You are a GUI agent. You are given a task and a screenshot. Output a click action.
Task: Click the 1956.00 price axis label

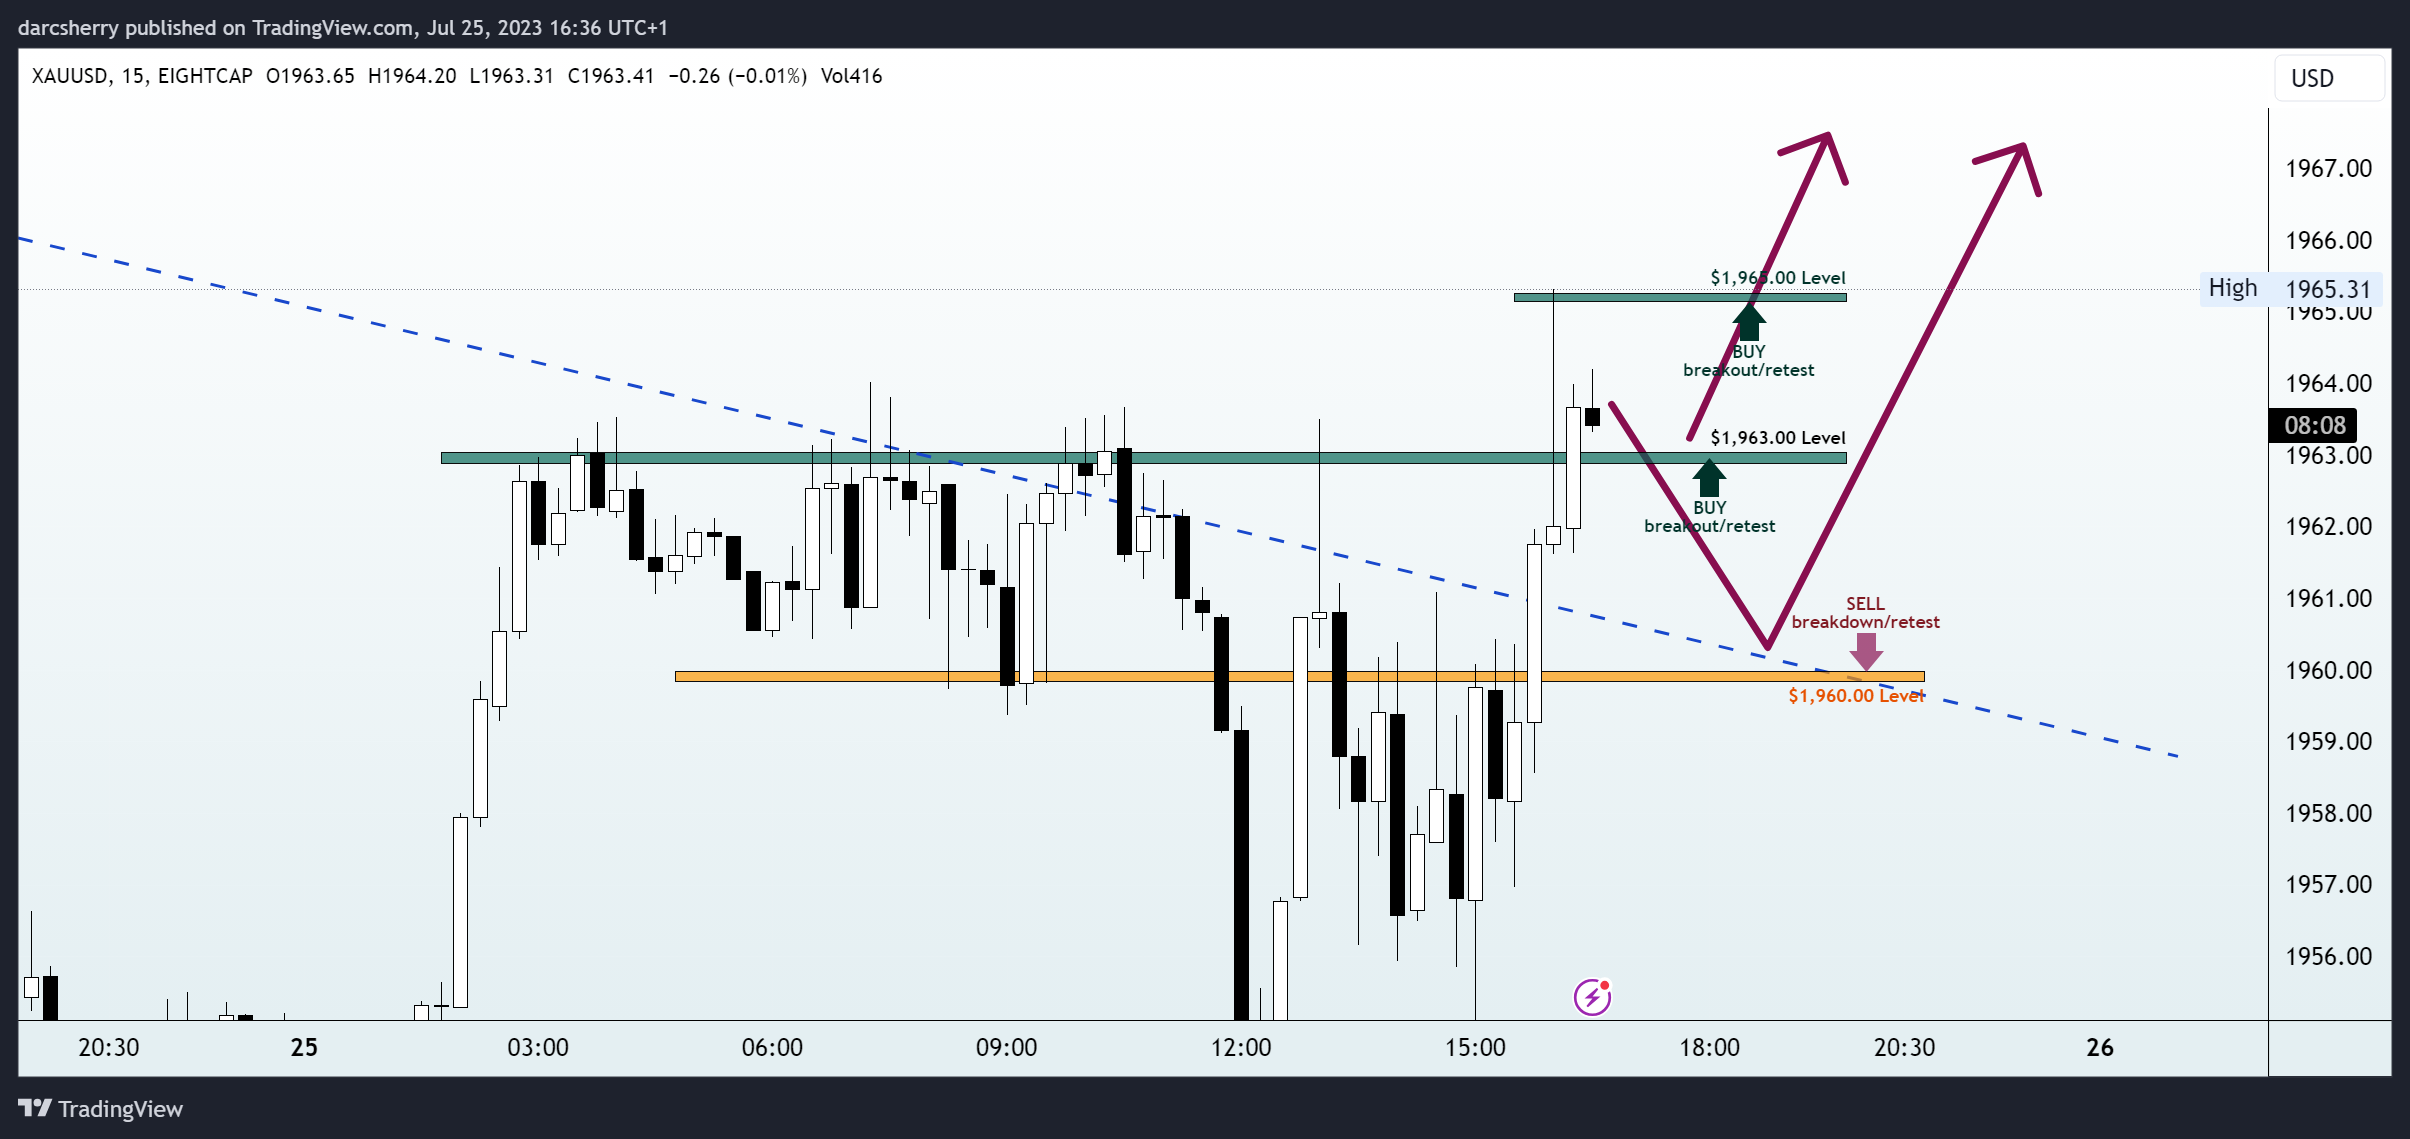(2328, 956)
